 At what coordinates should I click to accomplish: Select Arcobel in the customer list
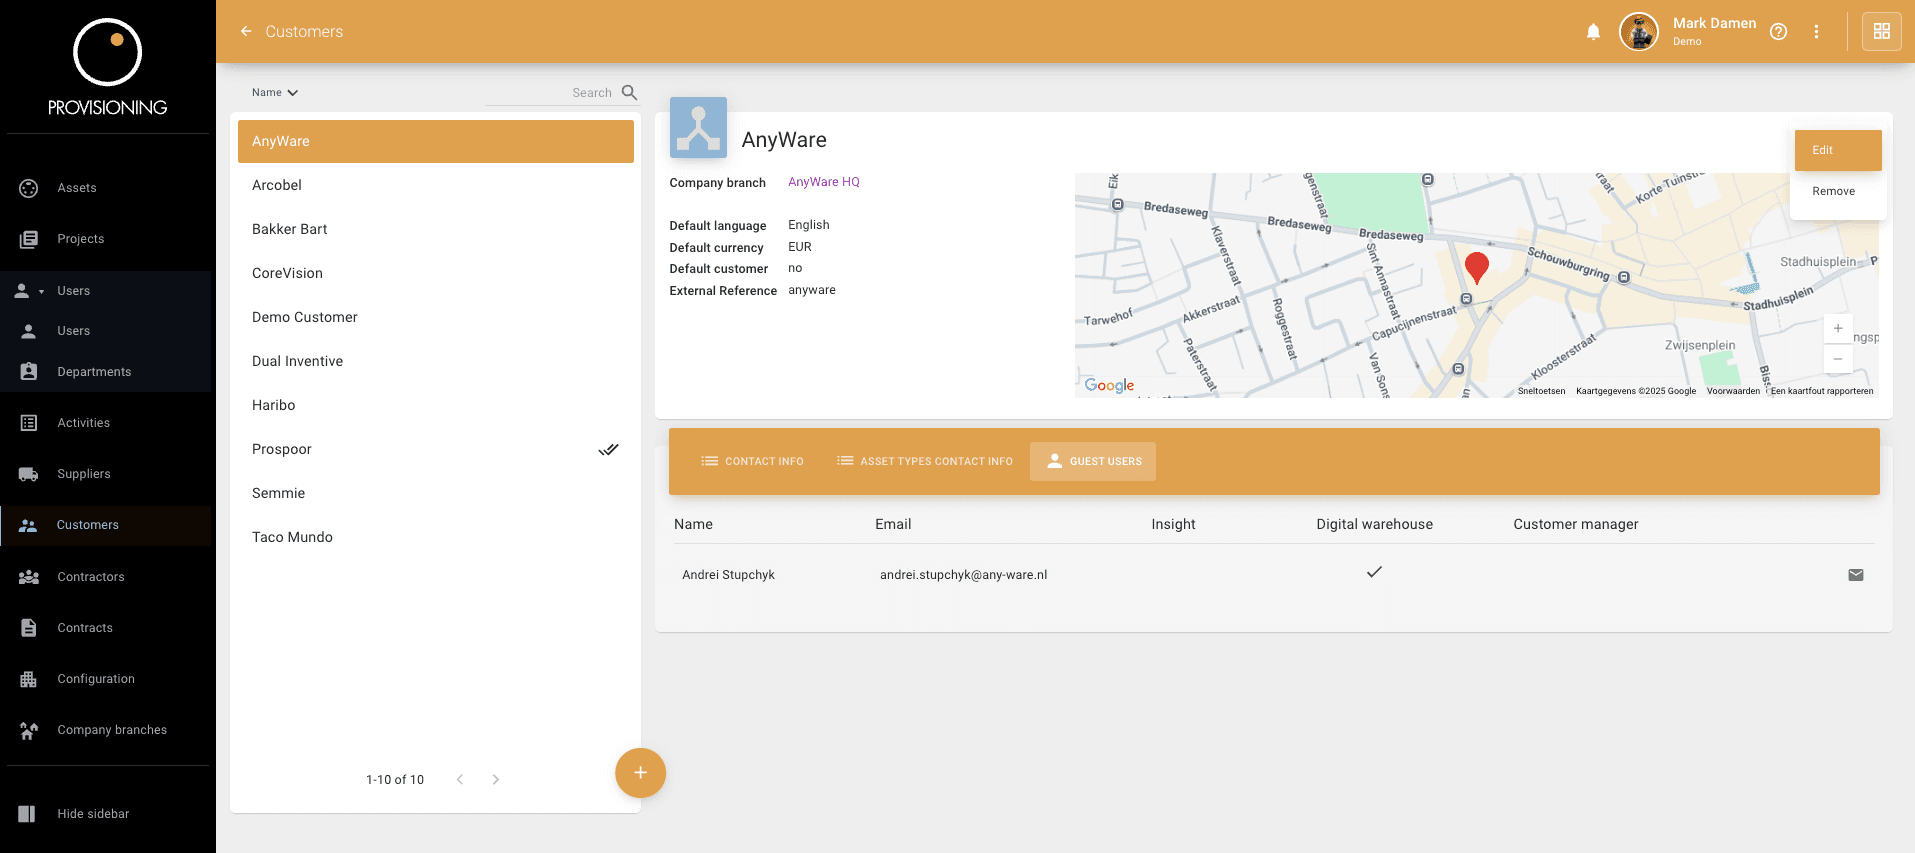[x=436, y=185]
